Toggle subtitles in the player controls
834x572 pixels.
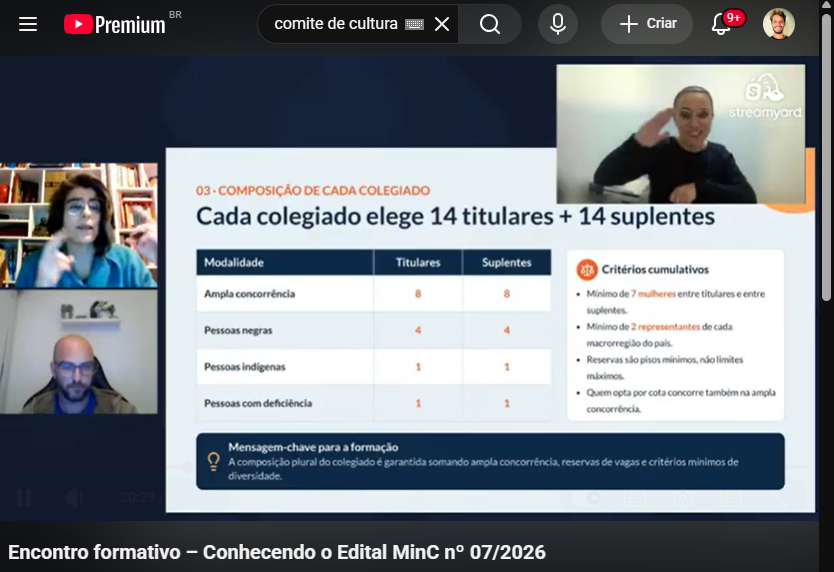click(635, 498)
